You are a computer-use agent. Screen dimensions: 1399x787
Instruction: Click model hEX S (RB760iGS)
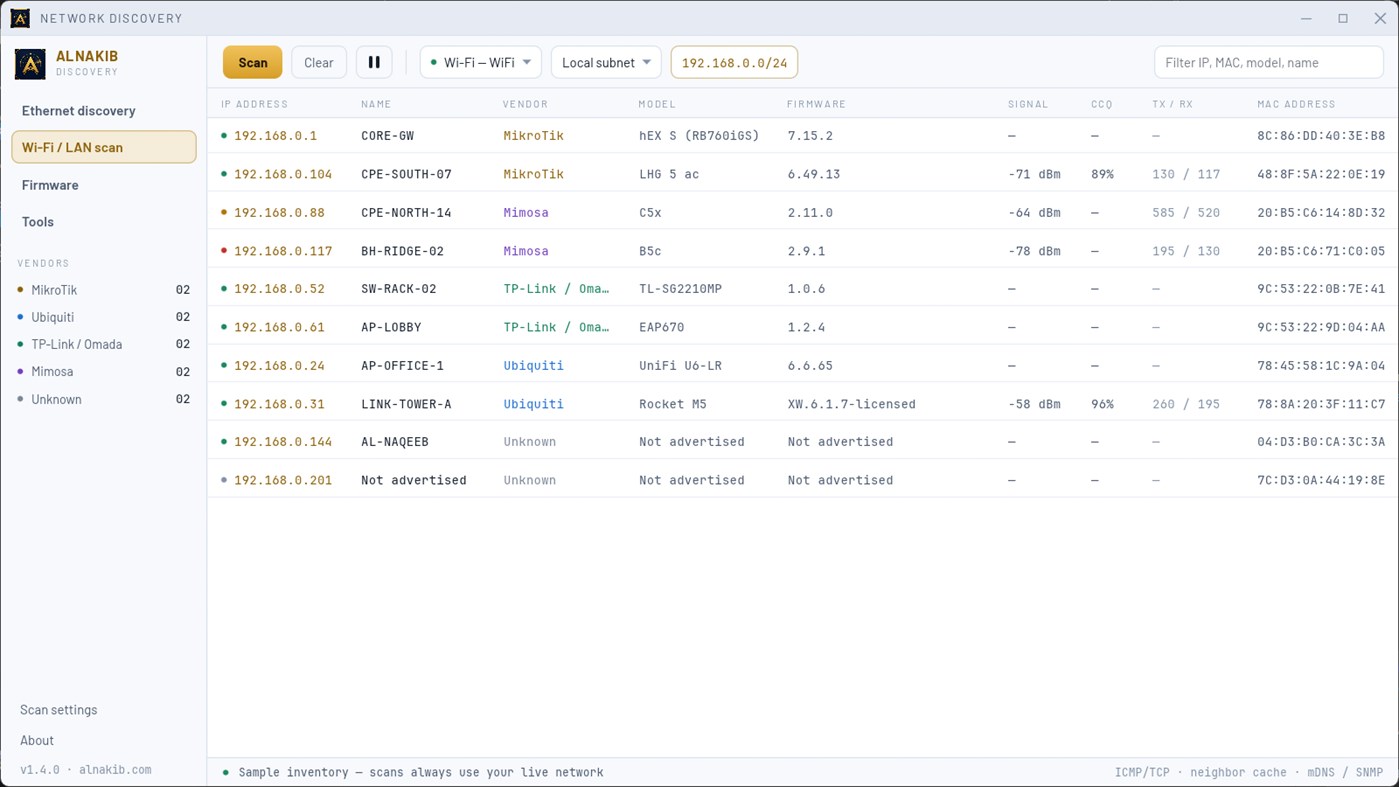(x=699, y=136)
